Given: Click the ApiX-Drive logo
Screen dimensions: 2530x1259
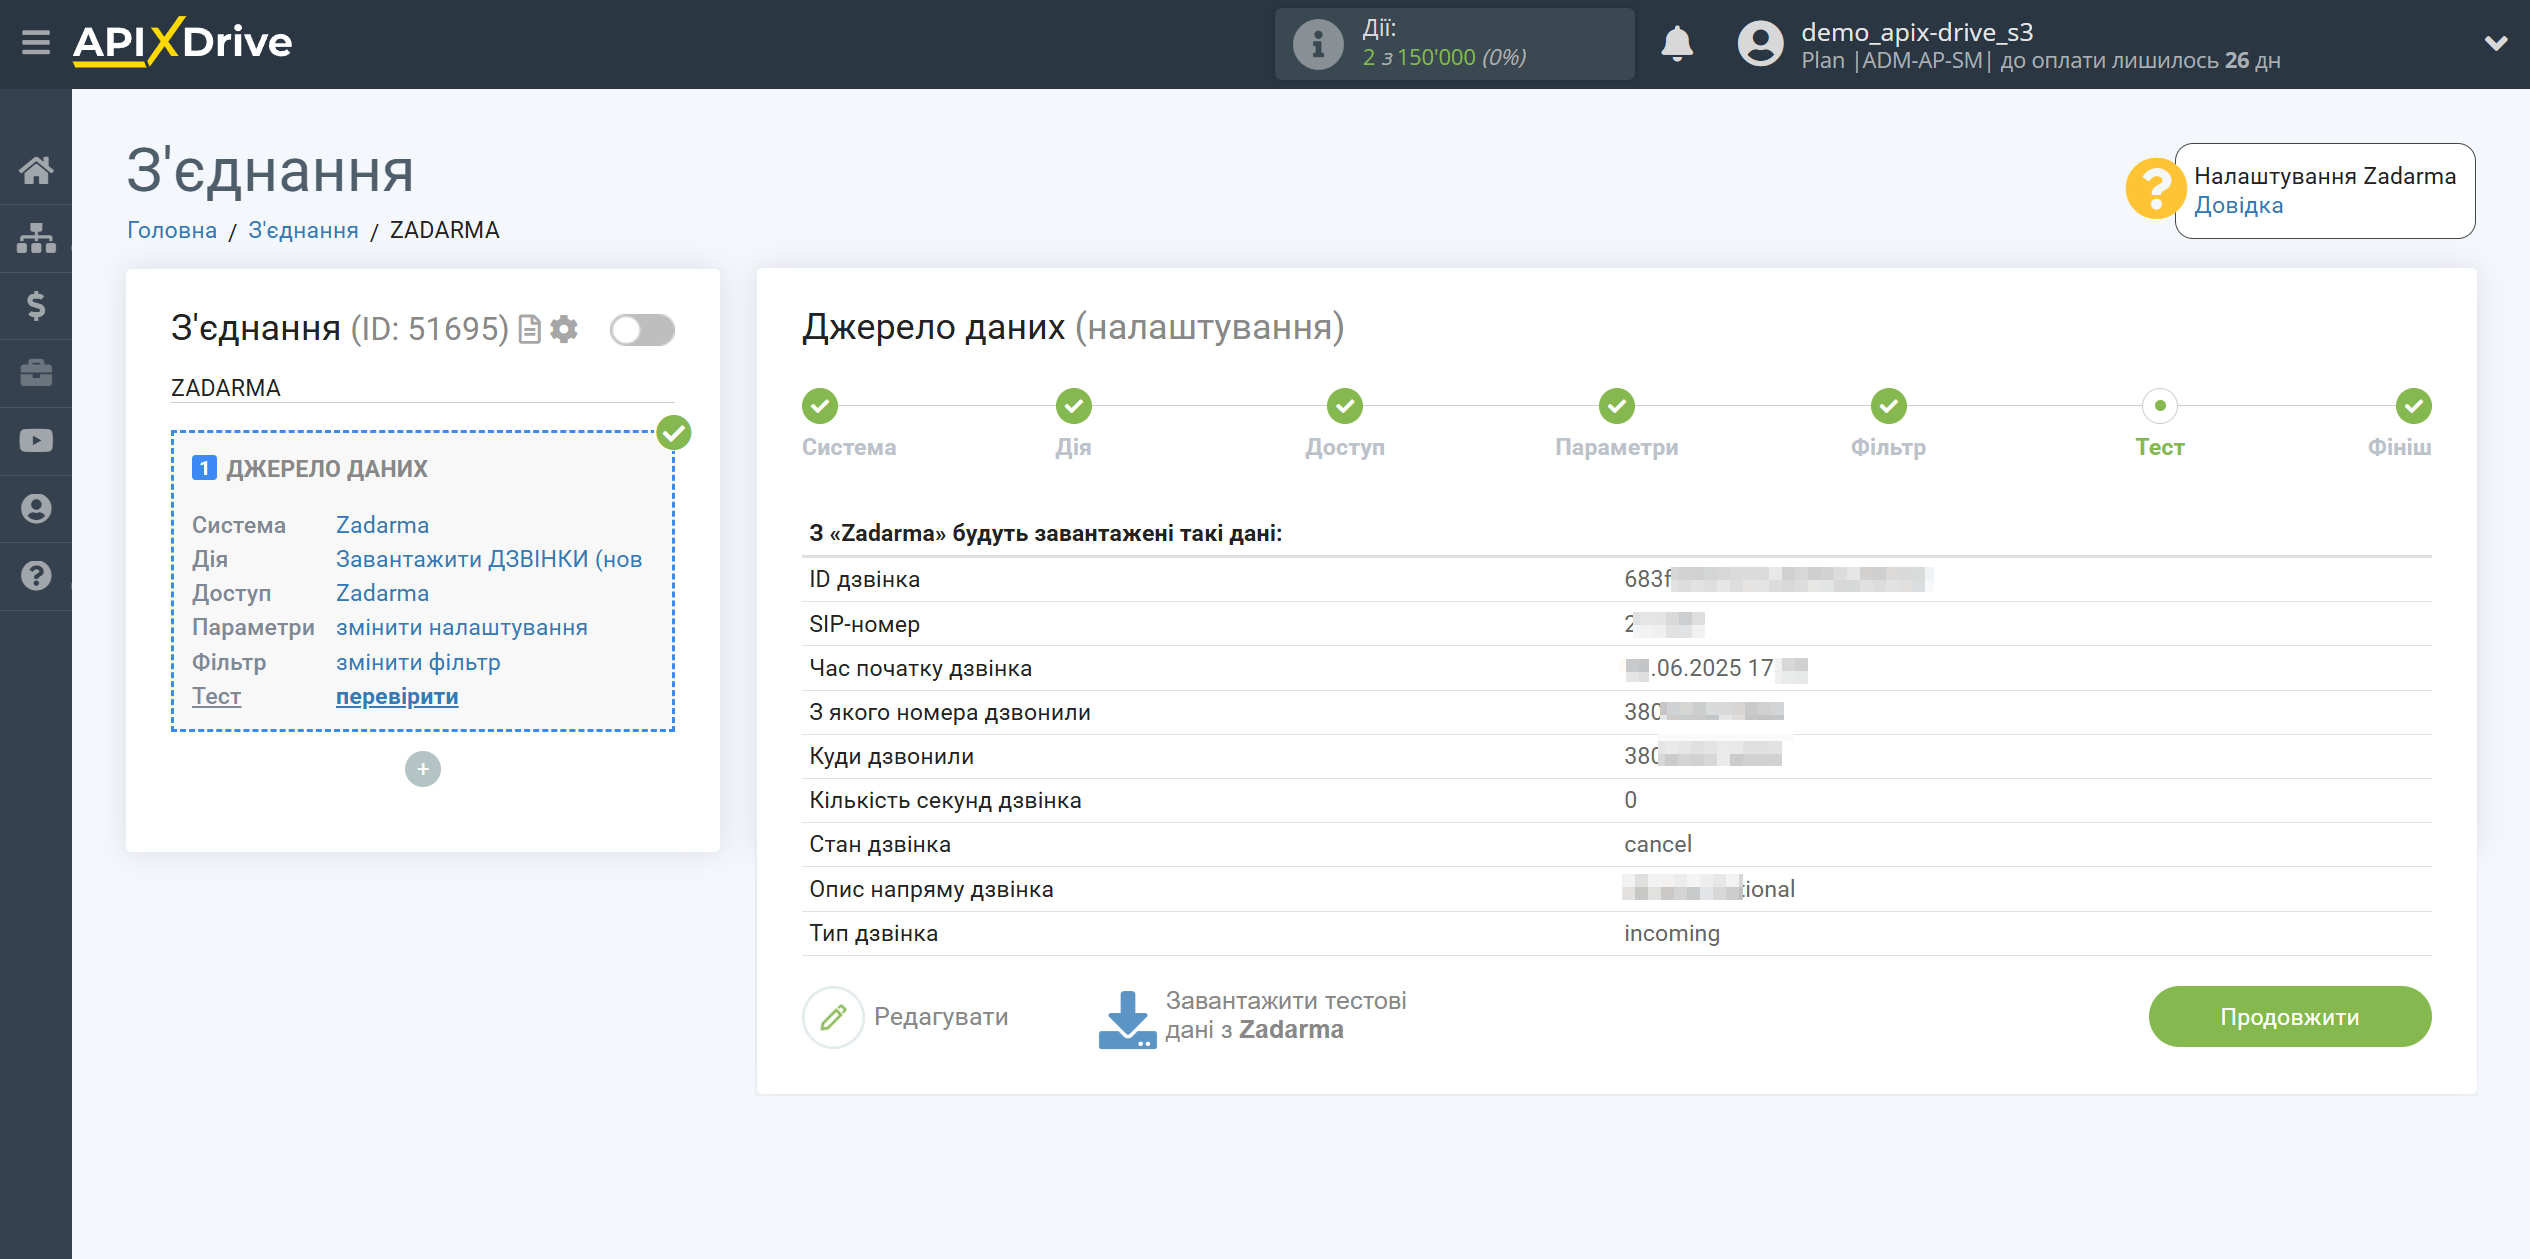Looking at the screenshot, I should 183,42.
